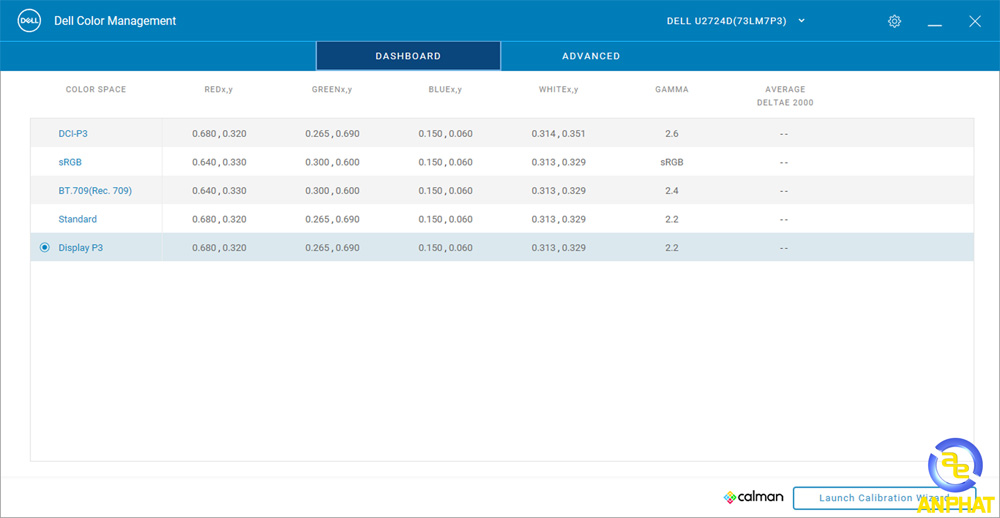Viewport: 1000px width, 518px height.
Task: Click Standard white point 0.313, 0.329
Action: [559, 219]
